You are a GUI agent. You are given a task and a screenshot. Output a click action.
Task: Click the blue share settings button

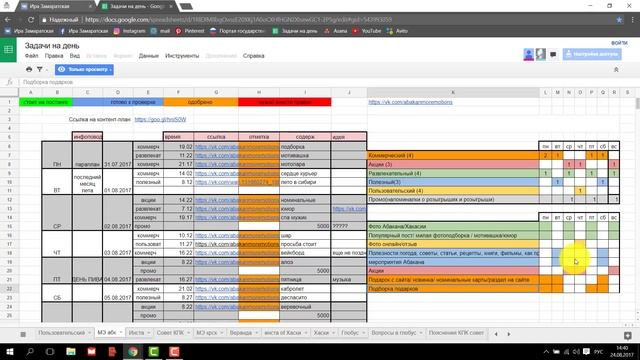592,54
